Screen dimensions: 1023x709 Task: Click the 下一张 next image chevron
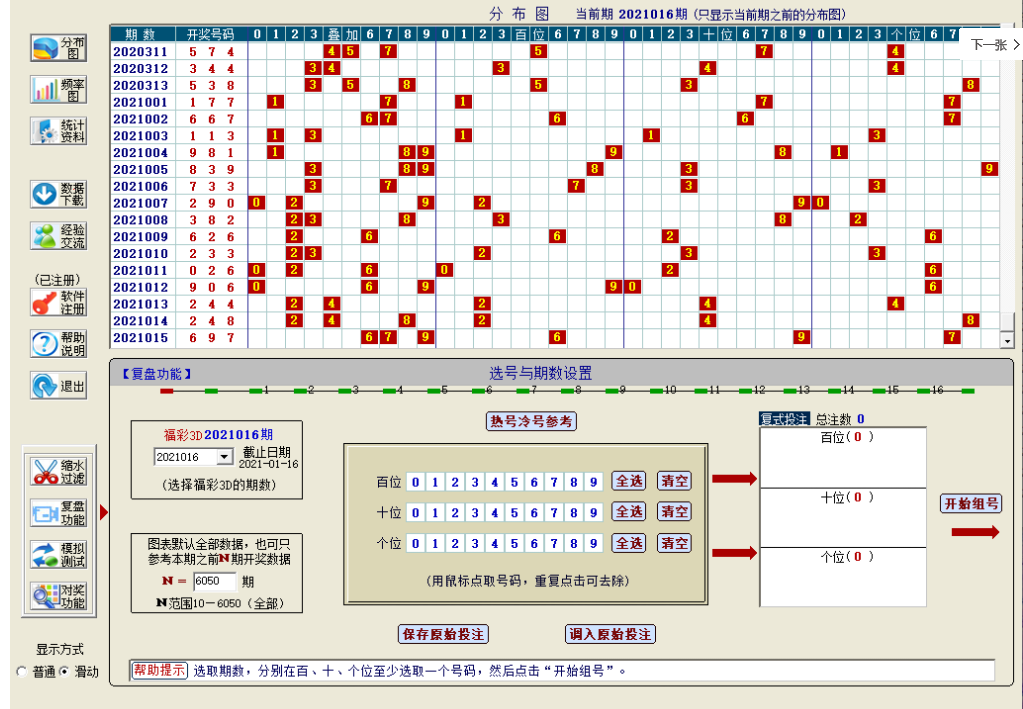pos(1015,44)
